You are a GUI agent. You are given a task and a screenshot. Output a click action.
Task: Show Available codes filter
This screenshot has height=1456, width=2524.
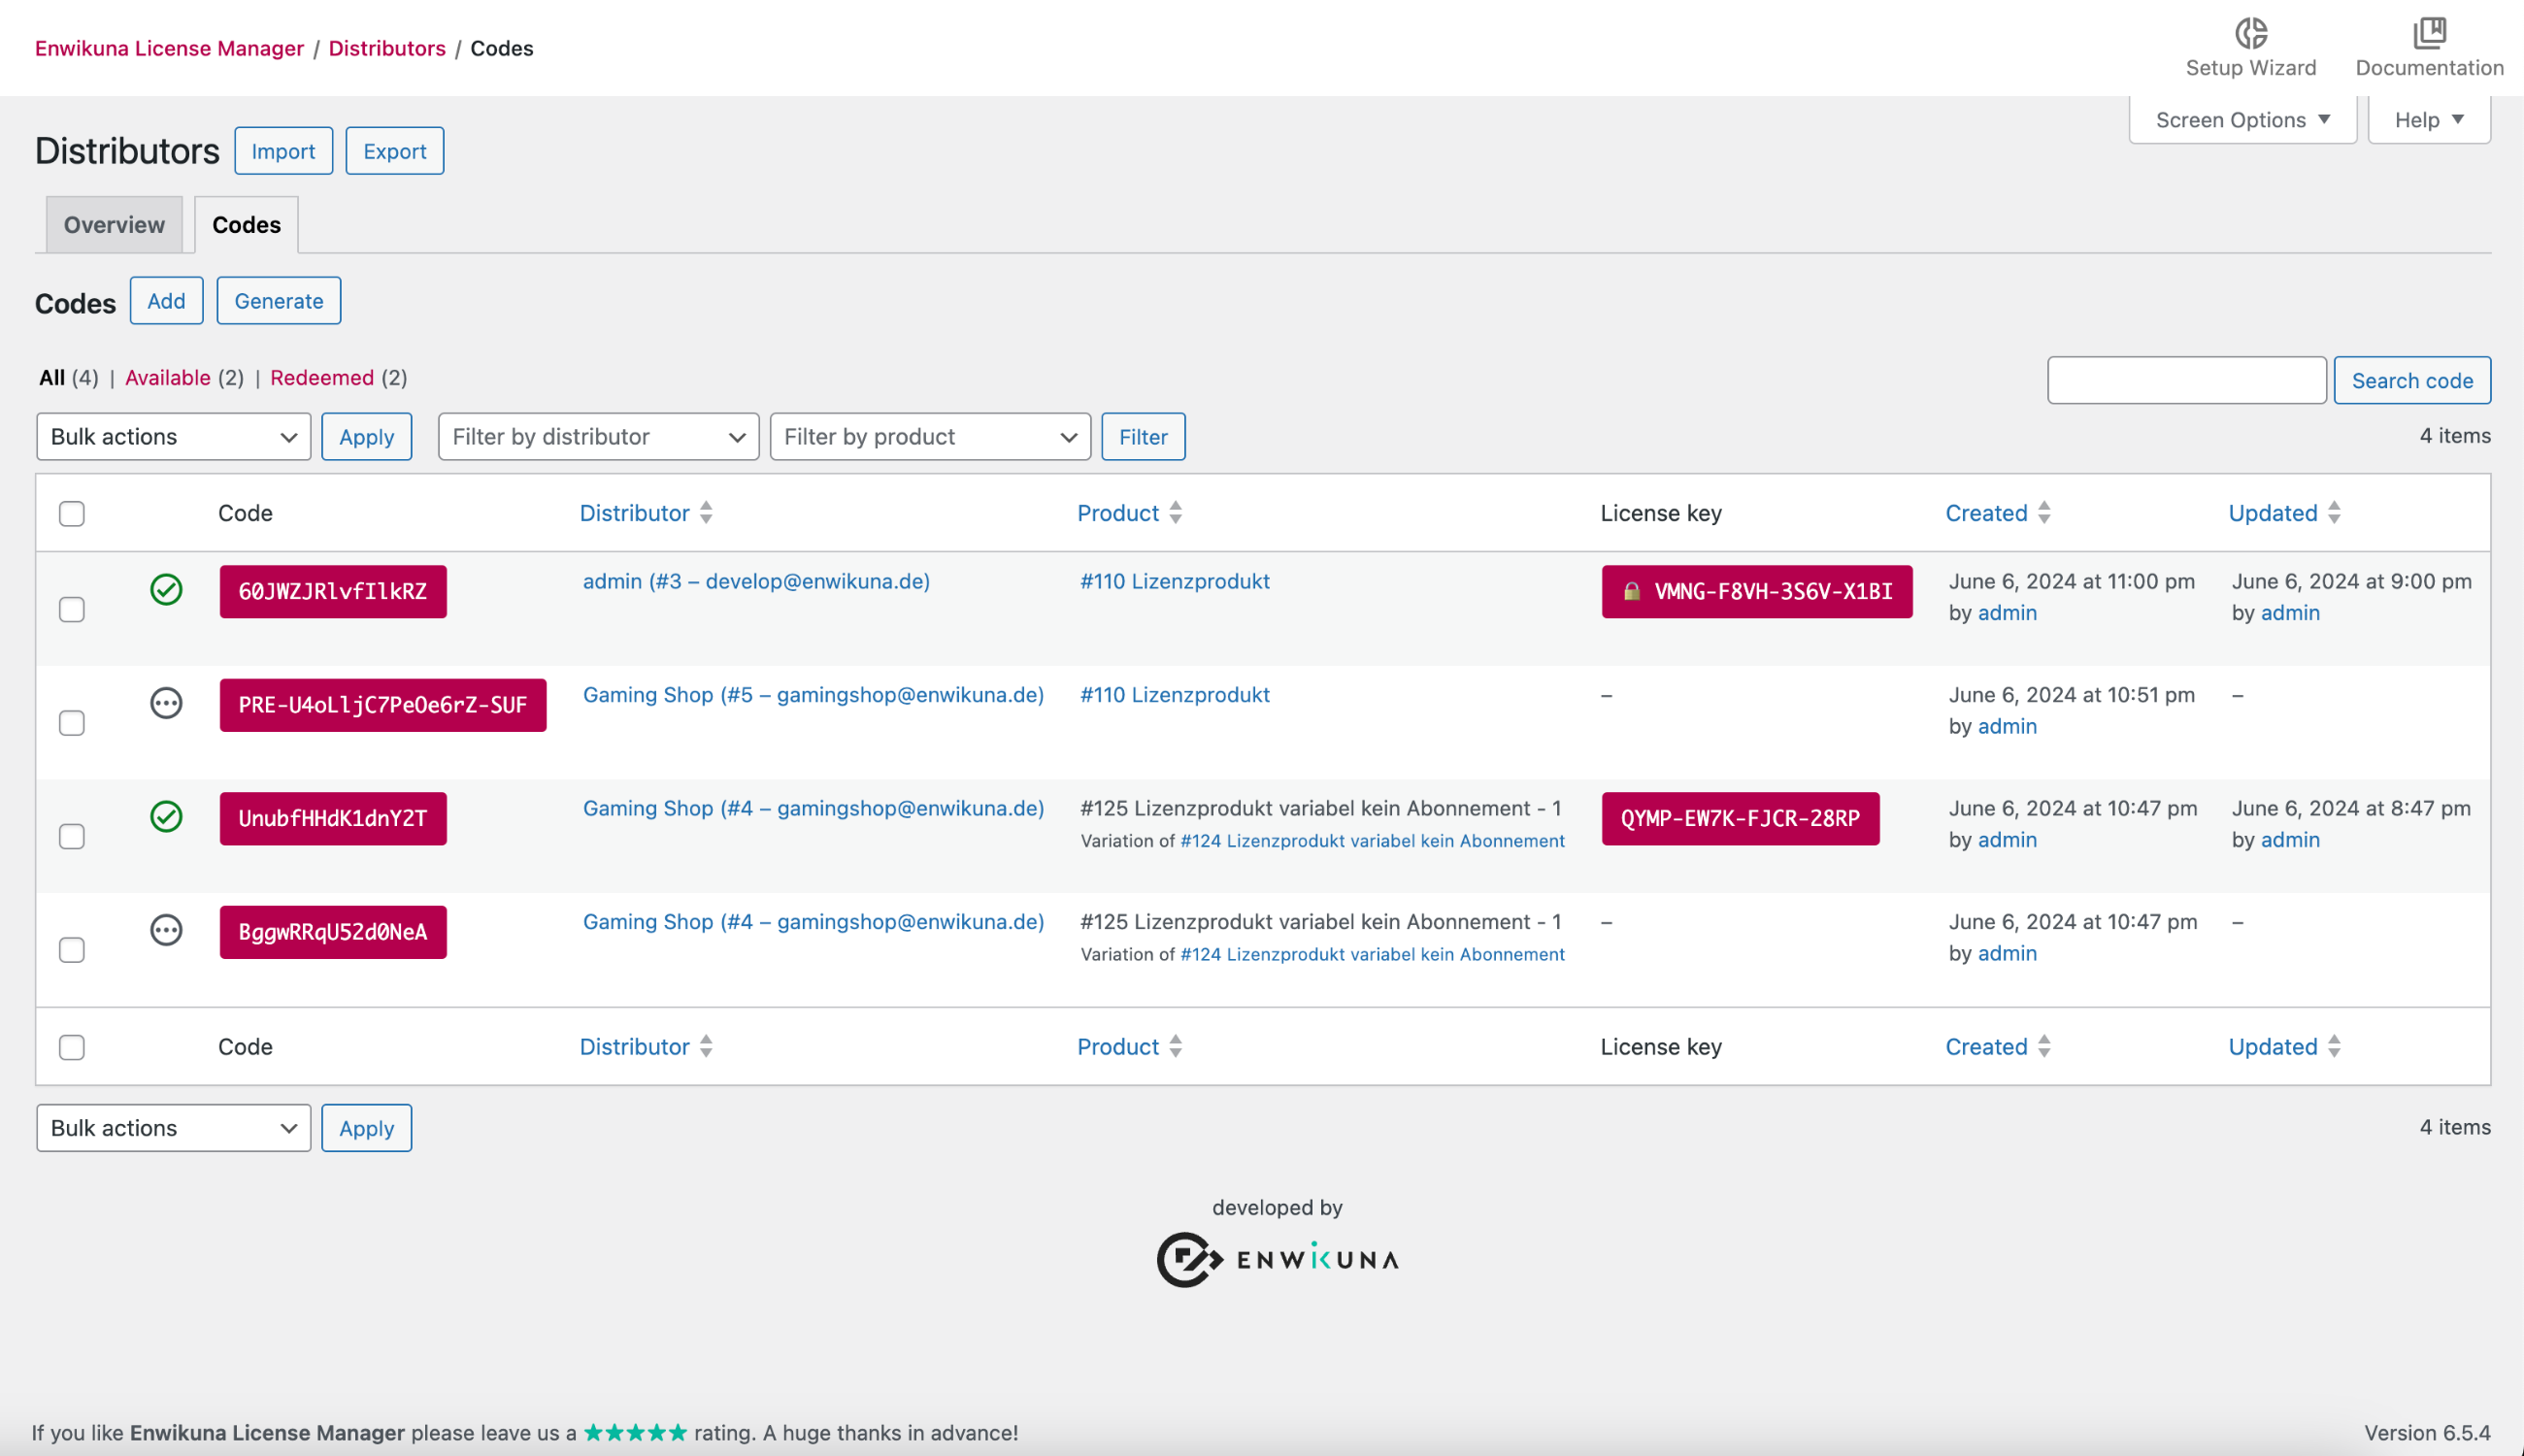[167, 377]
